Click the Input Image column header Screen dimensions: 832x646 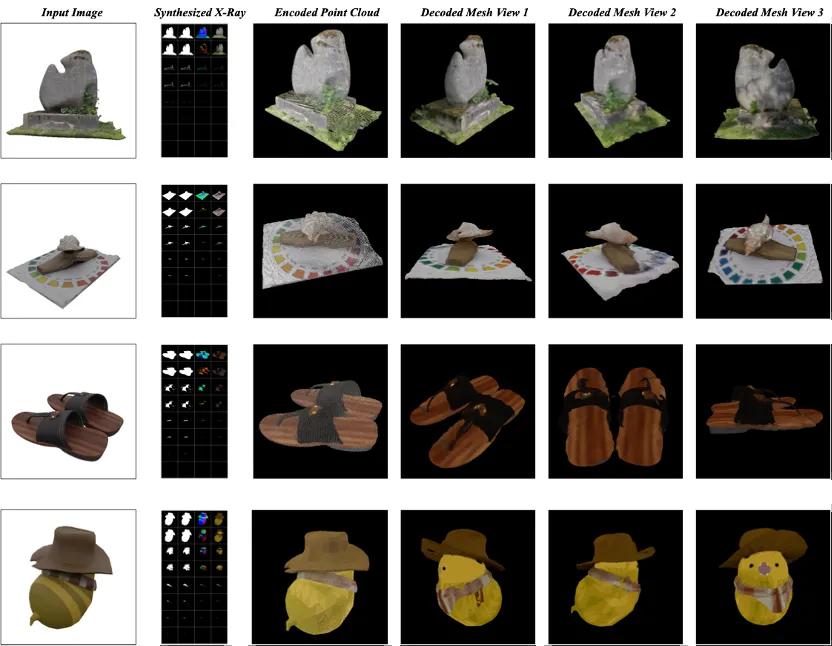66,12
